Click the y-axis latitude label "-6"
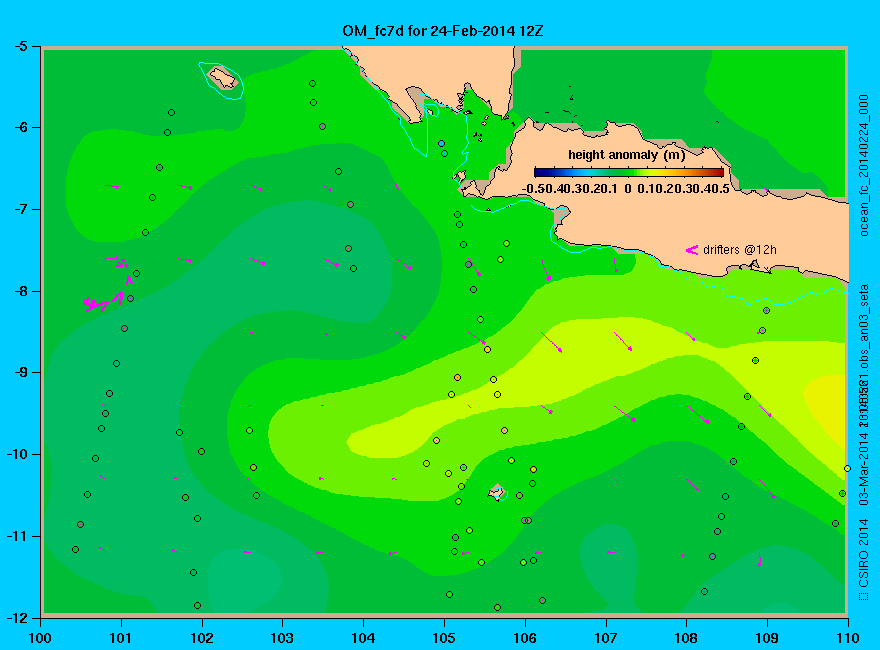 (21, 127)
